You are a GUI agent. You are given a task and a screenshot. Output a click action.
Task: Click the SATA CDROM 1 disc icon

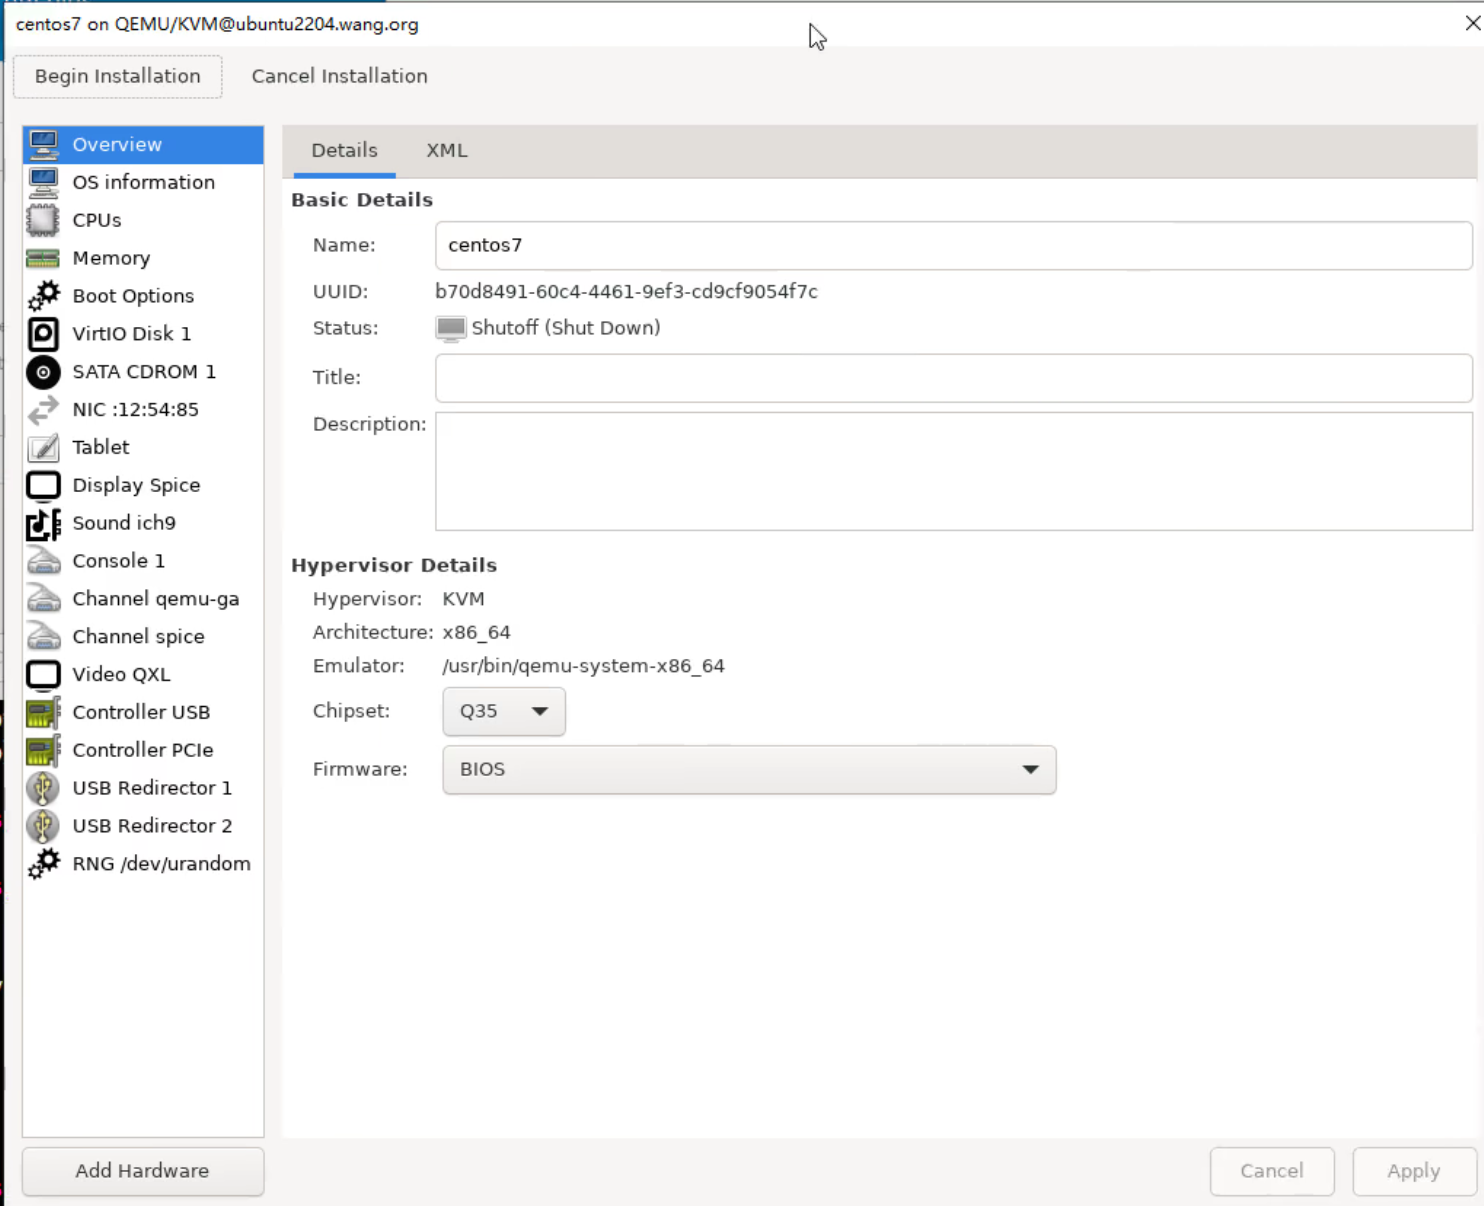point(43,372)
